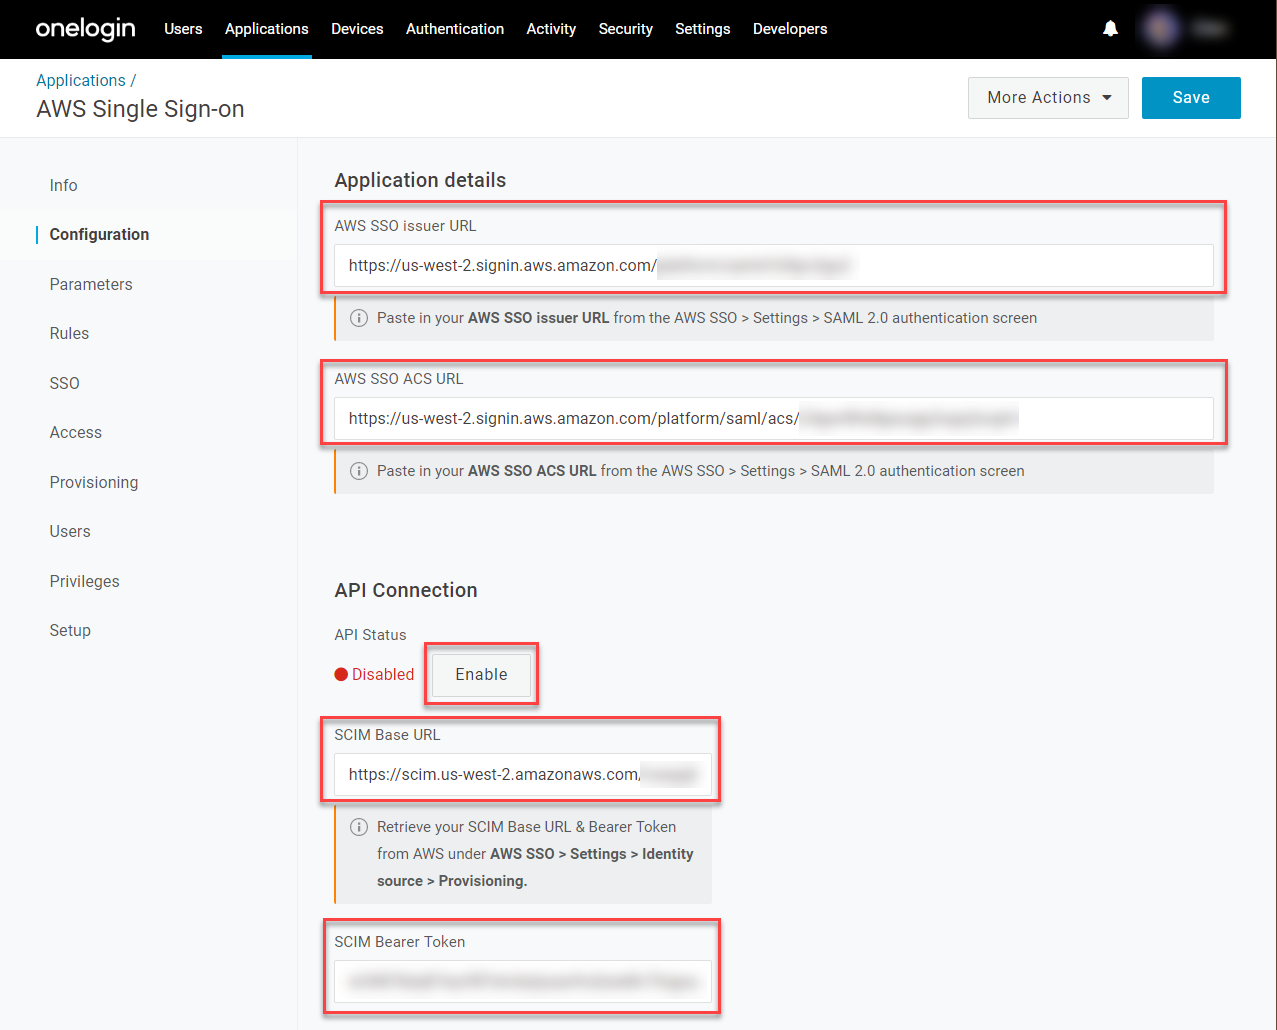Select Configuration in the sidebar
The height and width of the screenshot is (1030, 1277).
point(98,234)
